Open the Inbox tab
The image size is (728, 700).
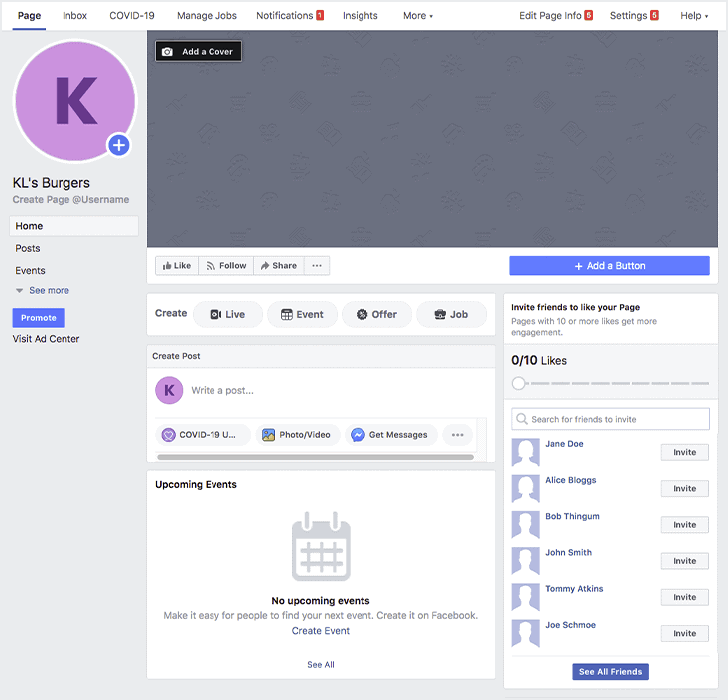pyautogui.click(x=75, y=16)
